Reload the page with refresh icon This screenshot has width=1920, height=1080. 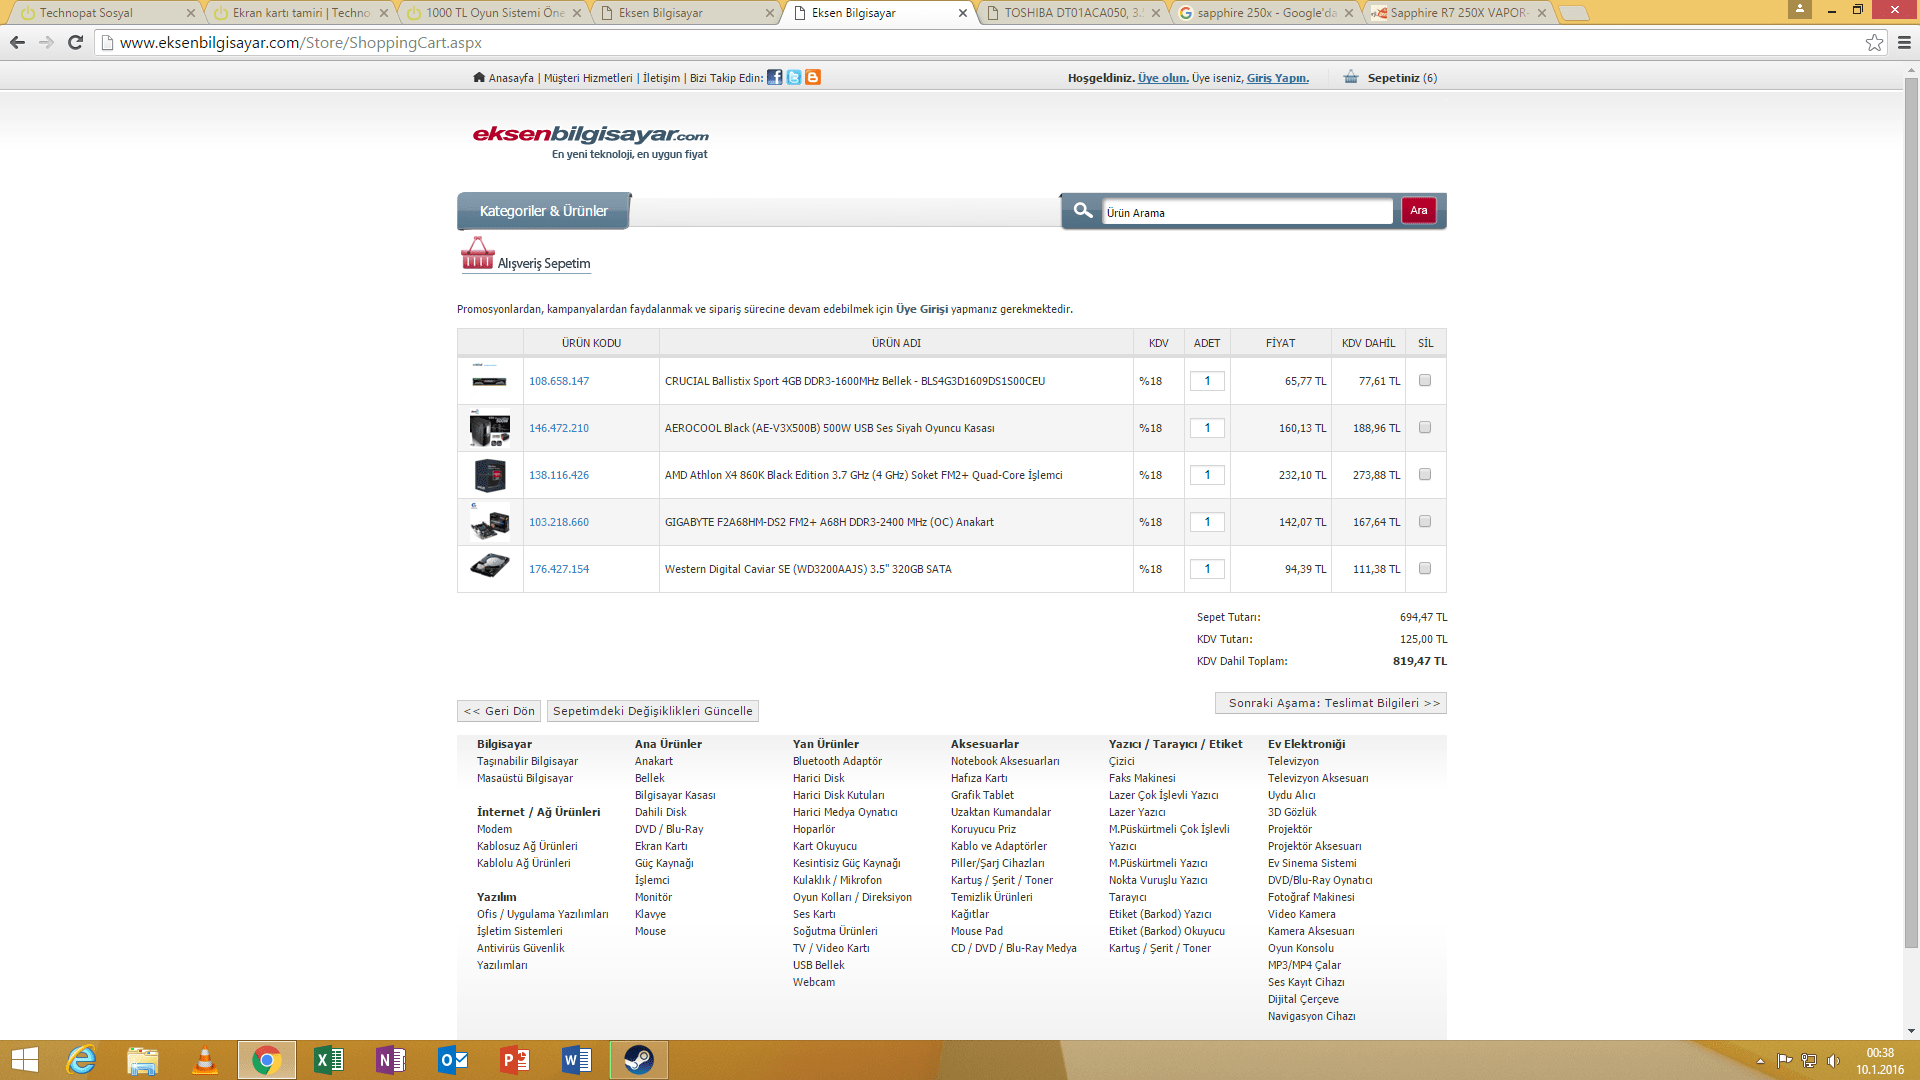pos(75,42)
